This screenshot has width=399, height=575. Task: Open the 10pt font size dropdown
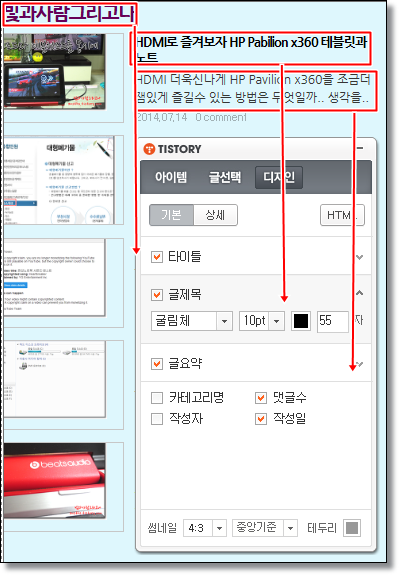coord(262,321)
